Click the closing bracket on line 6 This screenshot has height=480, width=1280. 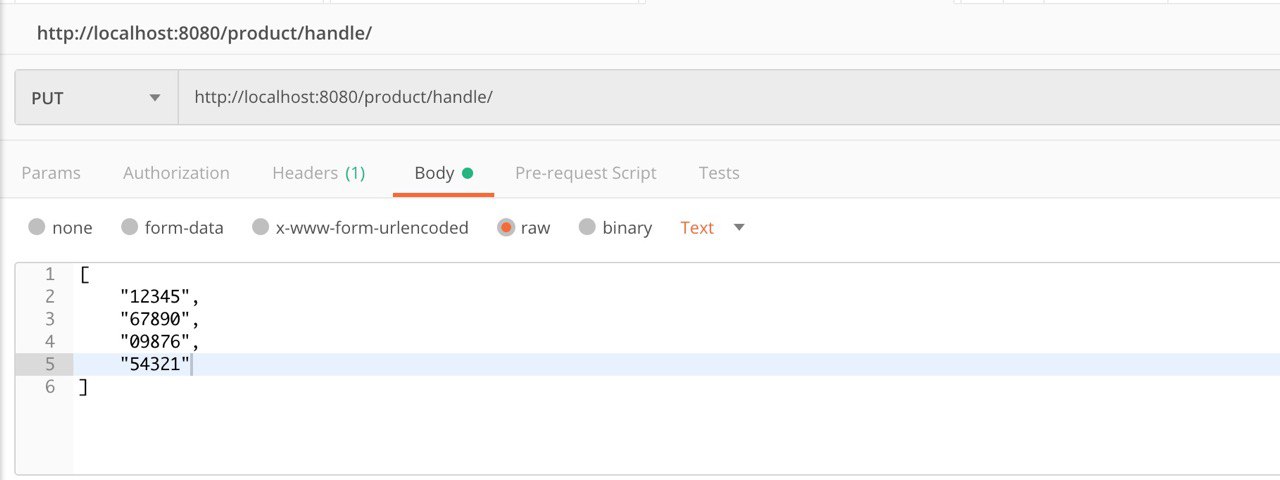pyautogui.click(x=83, y=387)
